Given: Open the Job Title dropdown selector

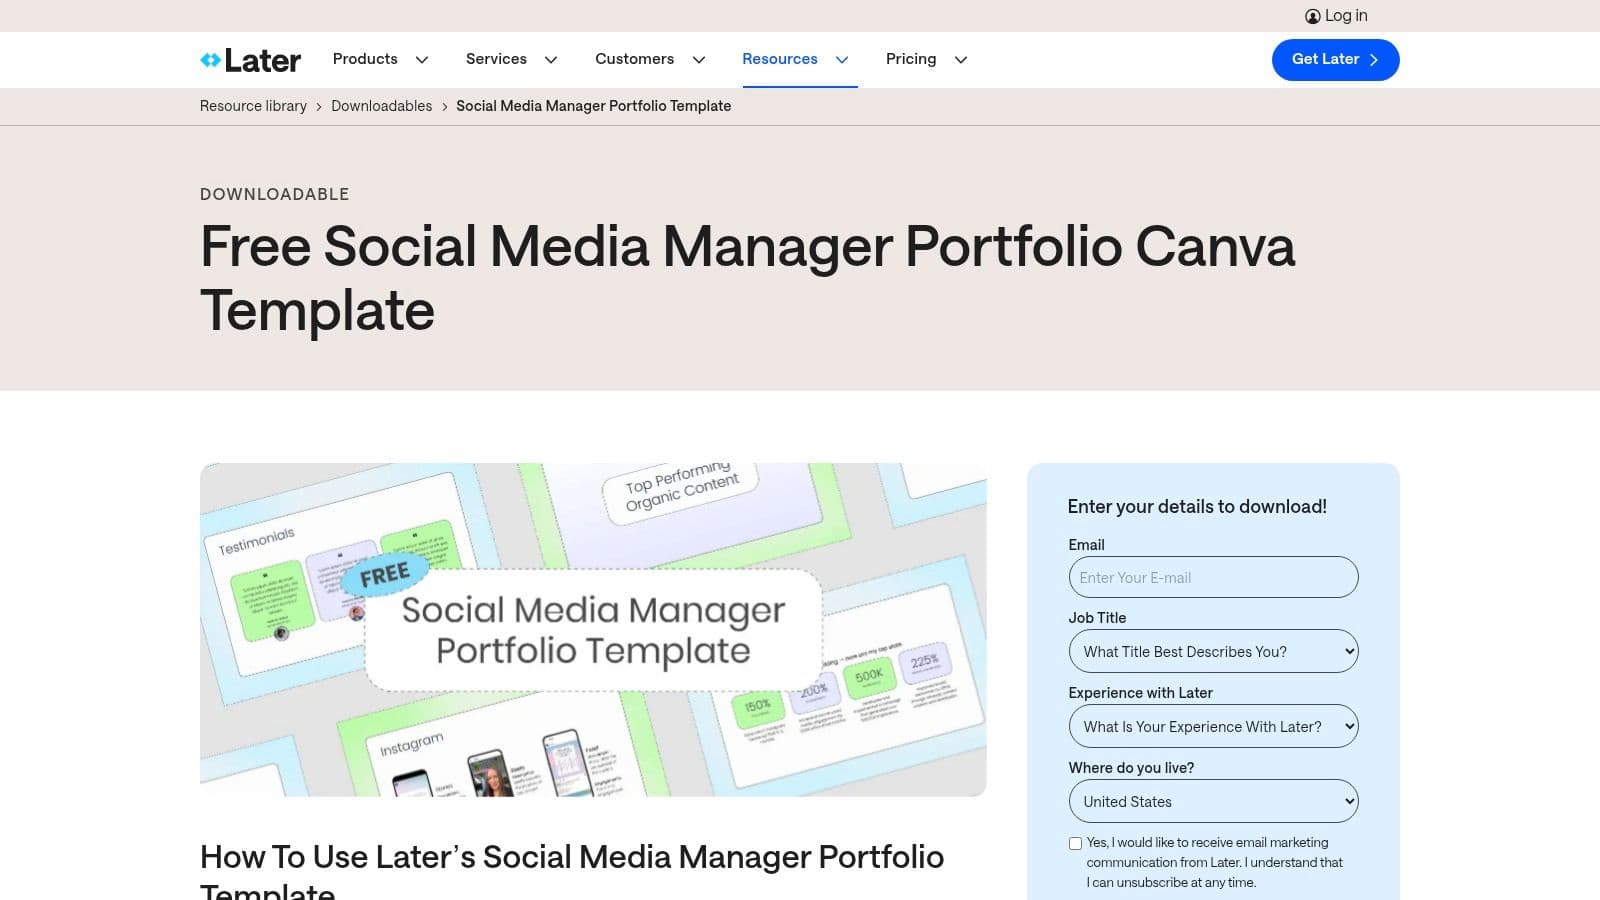Looking at the screenshot, I should coord(1213,651).
